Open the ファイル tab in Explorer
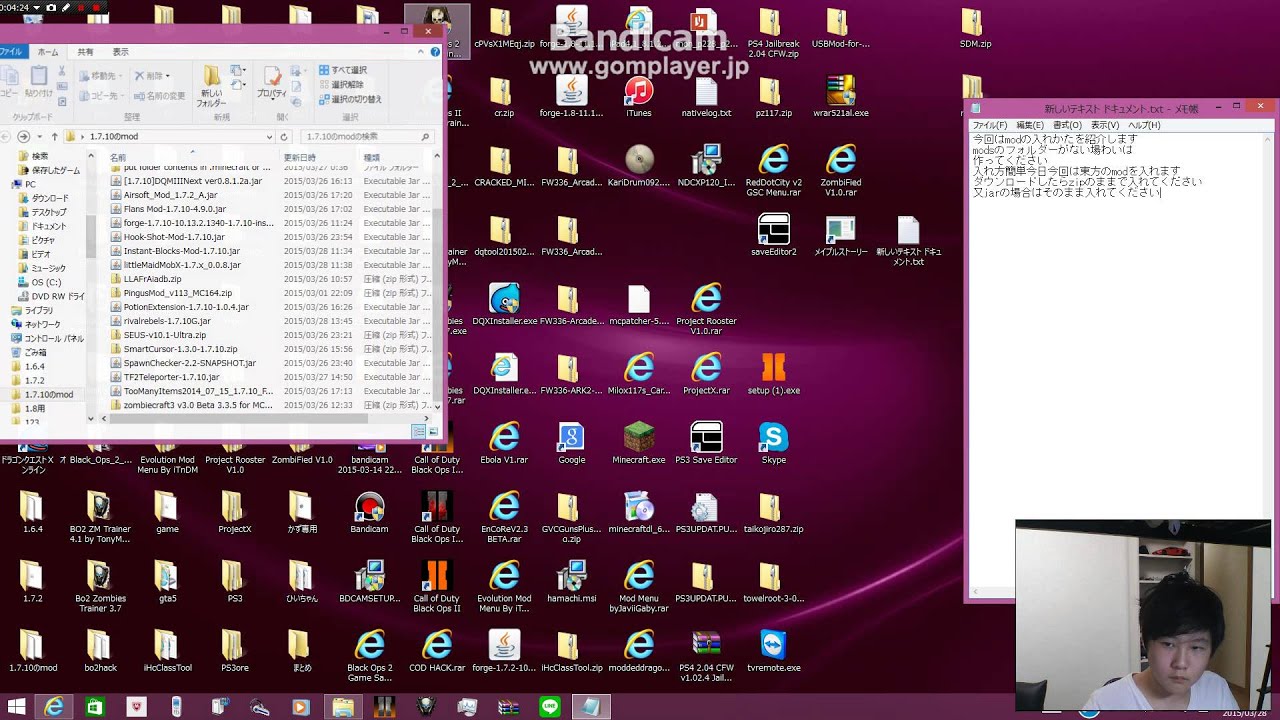 [10, 52]
